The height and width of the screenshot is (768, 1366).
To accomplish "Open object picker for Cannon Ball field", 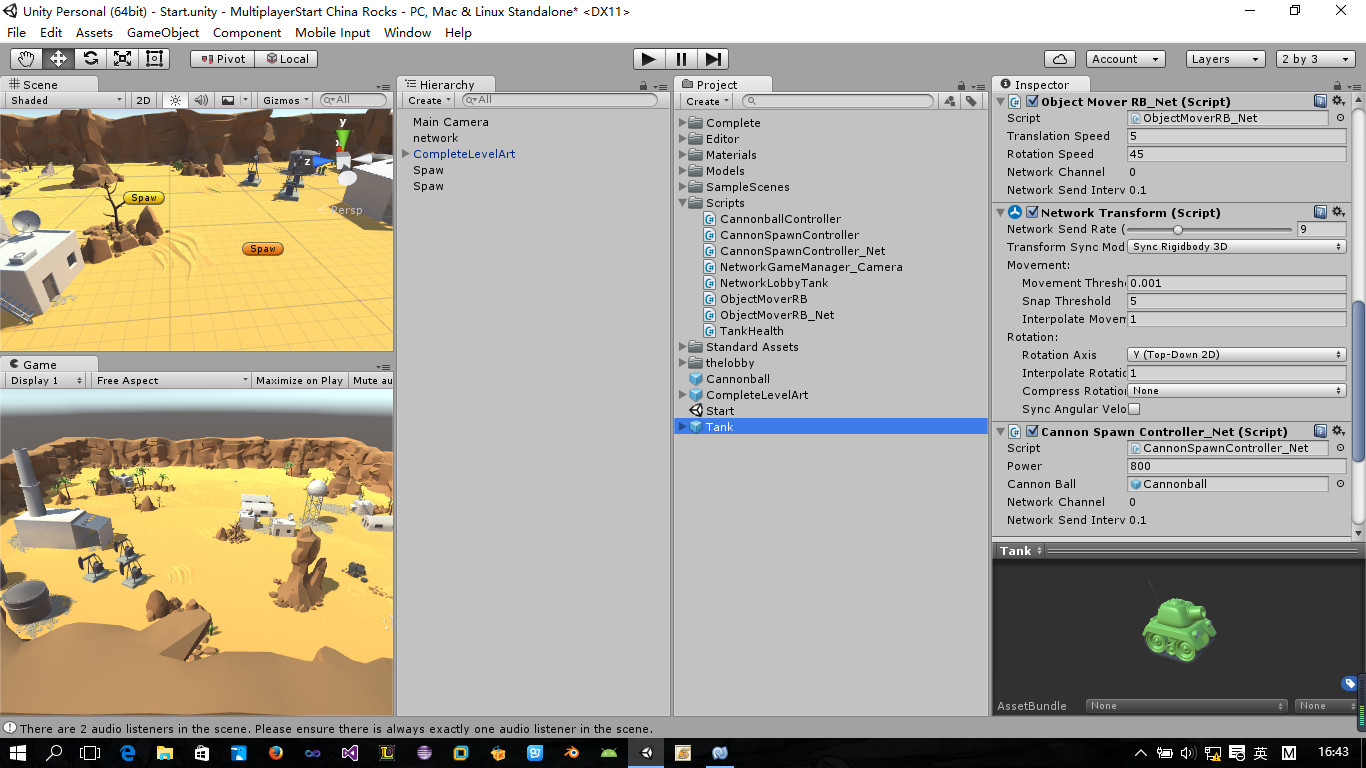I will (1340, 484).
